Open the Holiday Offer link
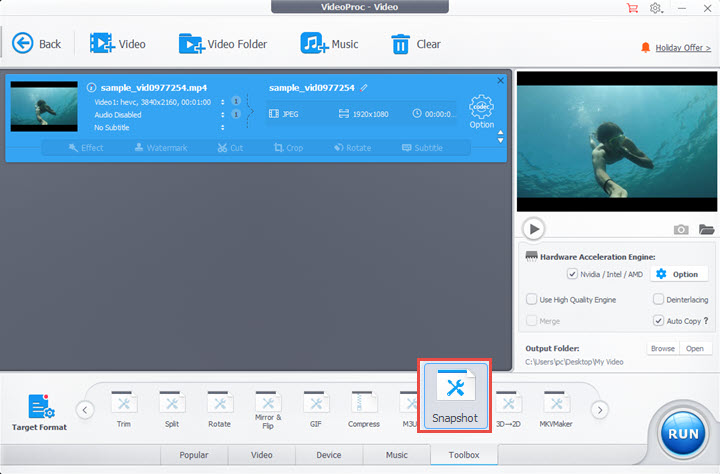Image resolution: width=720 pixels, height=474 pixels. [683, 48]
